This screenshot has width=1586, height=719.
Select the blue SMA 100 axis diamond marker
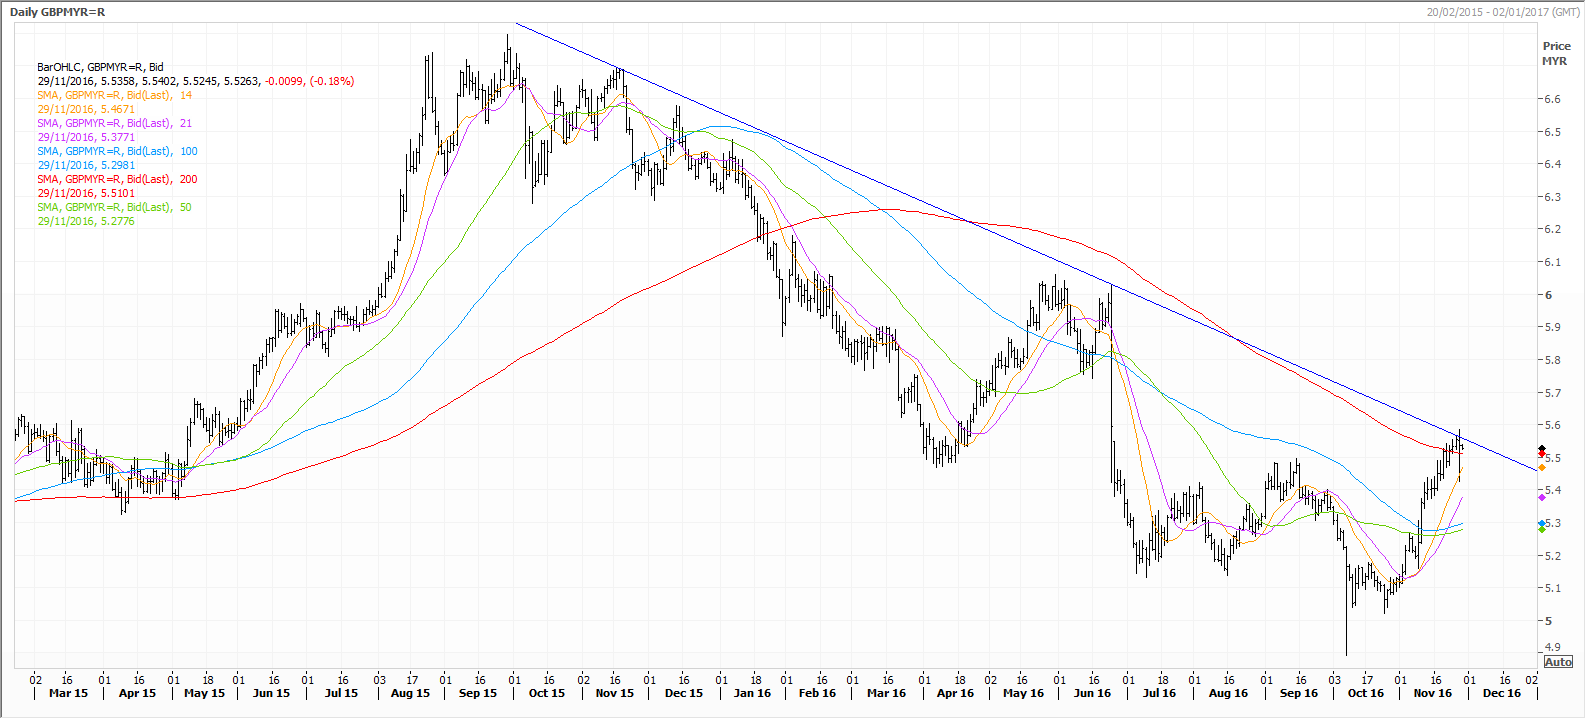tap(1541, 523)
